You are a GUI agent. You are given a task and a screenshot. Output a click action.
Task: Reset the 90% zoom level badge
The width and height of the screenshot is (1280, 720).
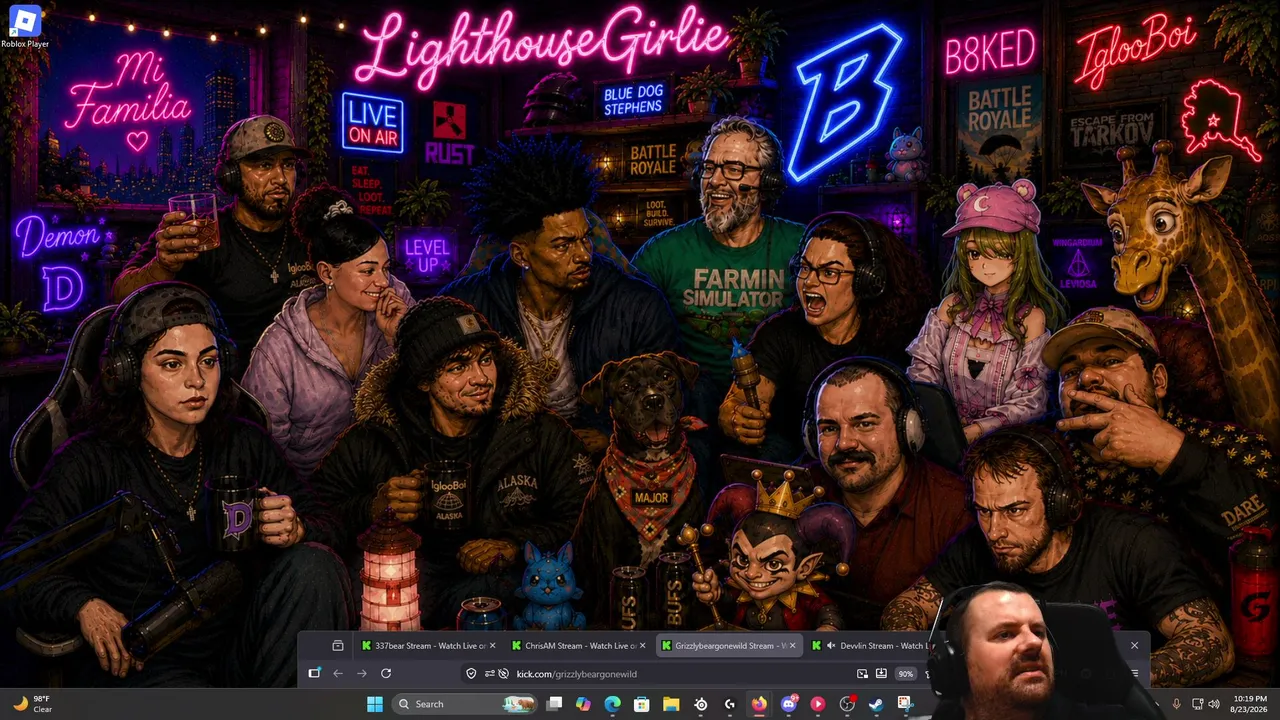click(x=905, y=674)
